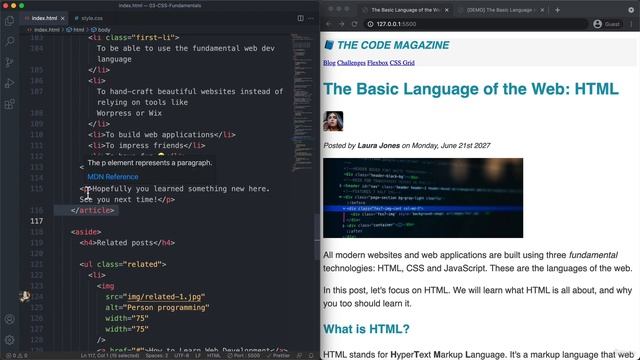The height and width of the screenshot is (360, 640).
Task: Open a new browser tab
Action: tap(557, 10)
